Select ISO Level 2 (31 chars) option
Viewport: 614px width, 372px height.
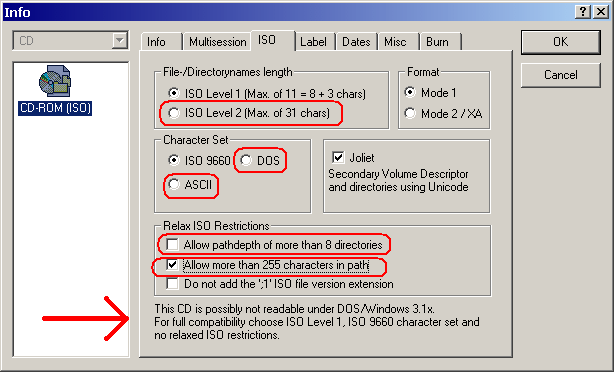tap(173, 113)
